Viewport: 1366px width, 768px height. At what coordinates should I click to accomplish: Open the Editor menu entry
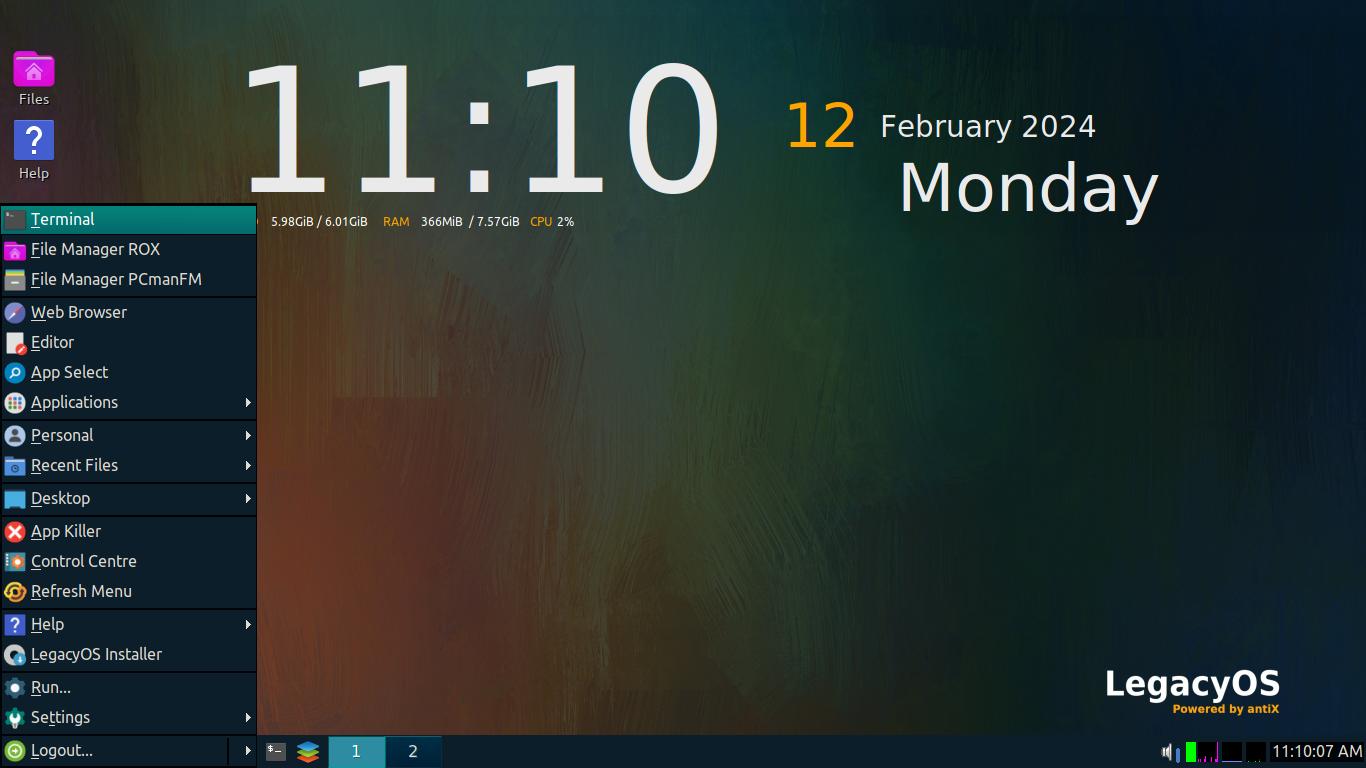click(129, 342)
